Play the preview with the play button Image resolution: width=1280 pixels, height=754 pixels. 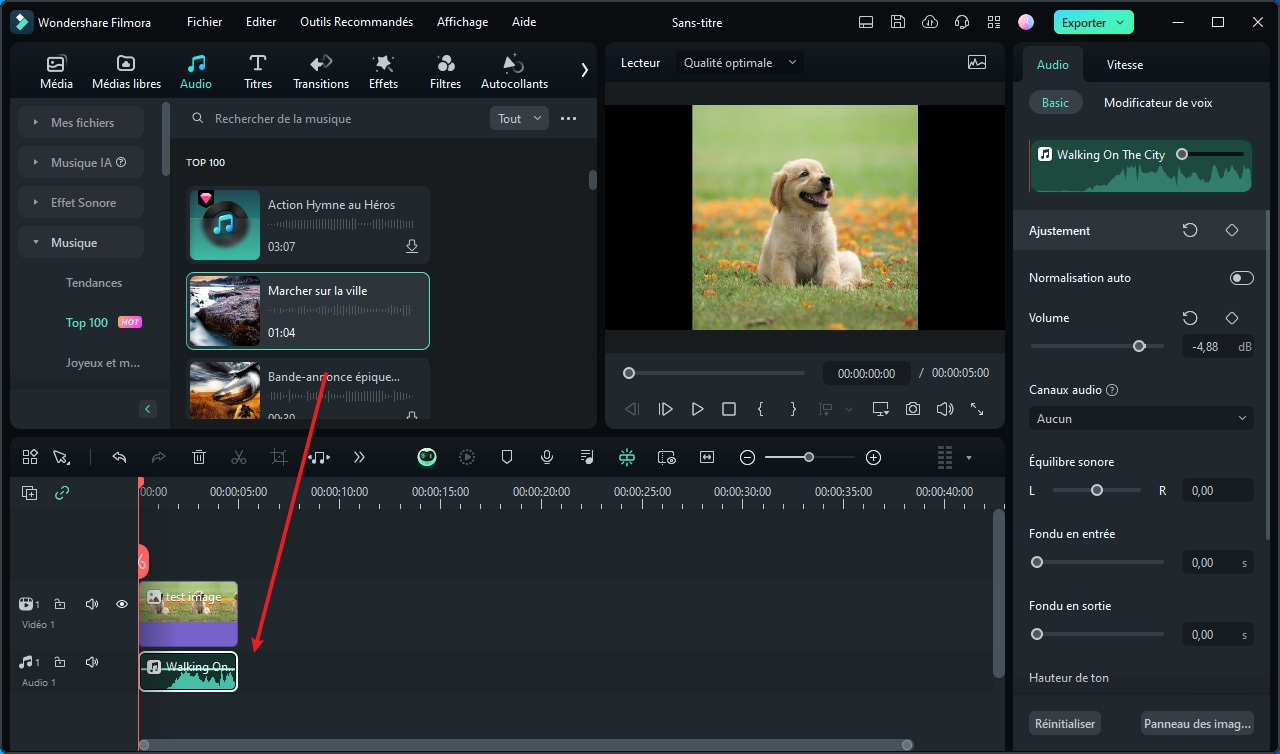click(x=697, y=409)
